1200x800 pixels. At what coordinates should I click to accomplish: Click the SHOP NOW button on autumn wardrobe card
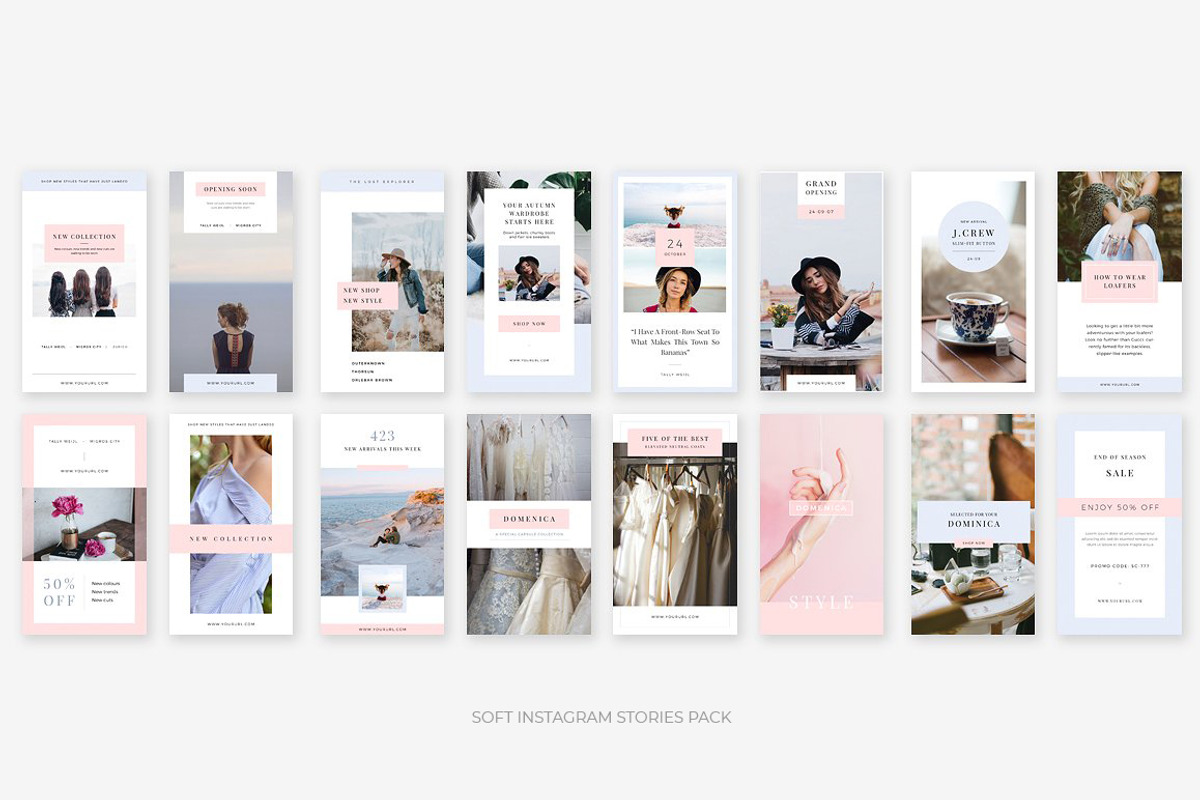[x=528, y=324]
